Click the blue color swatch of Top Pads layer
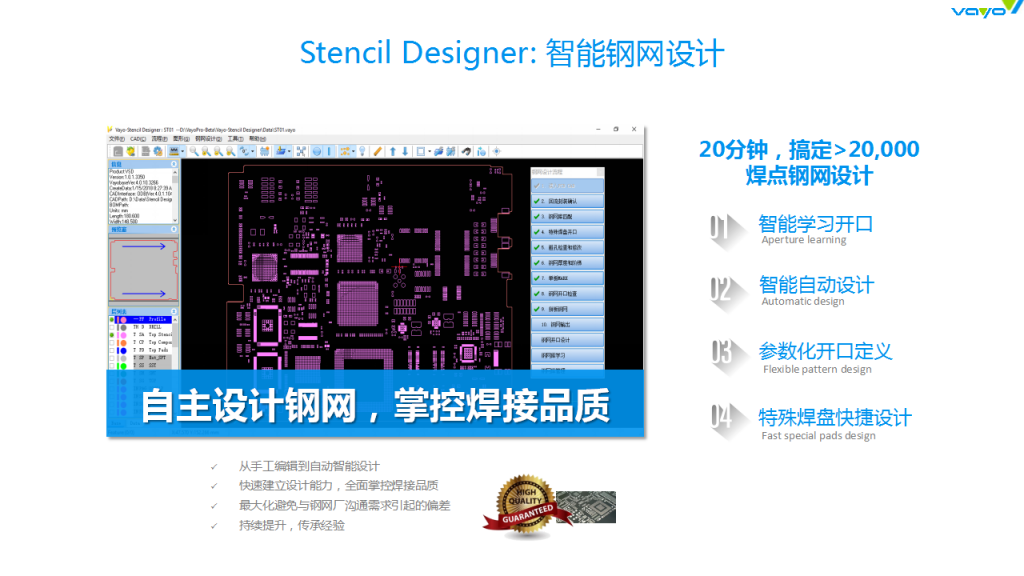1024x576 pixels. click(122, 351)
